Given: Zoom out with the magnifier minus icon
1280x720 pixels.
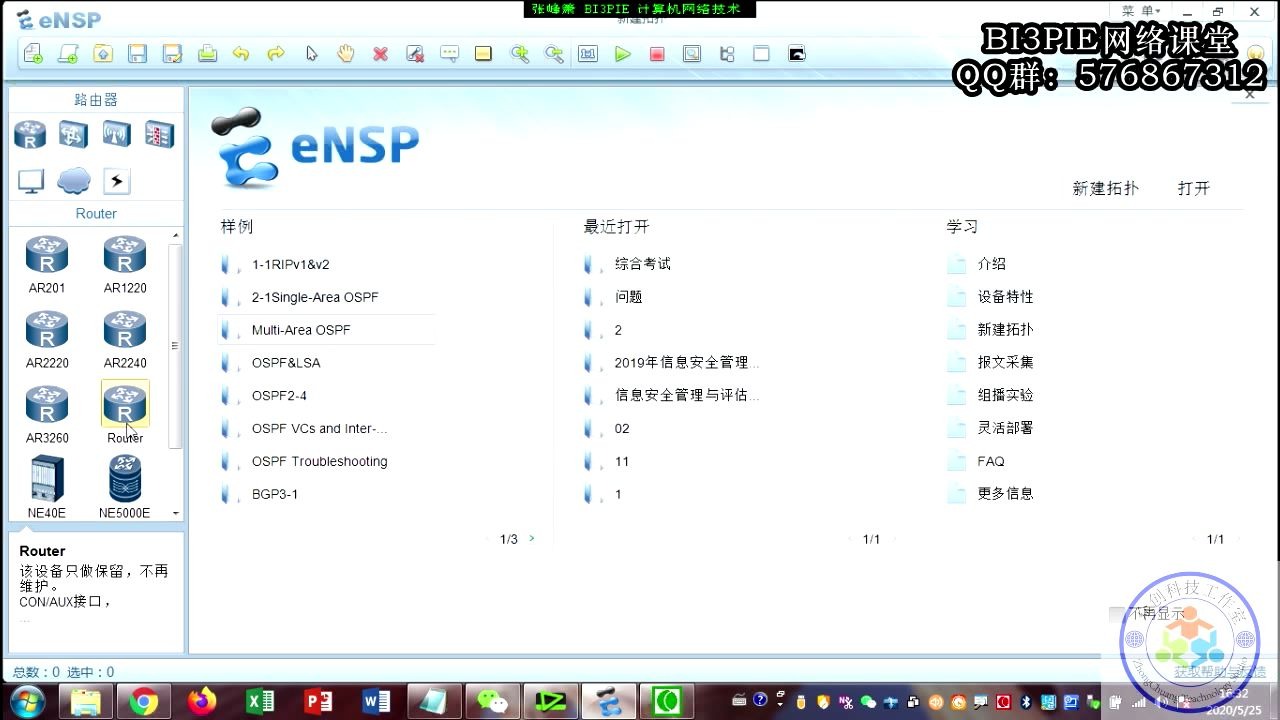Looking at the screenshot, I should pos(553,54).
